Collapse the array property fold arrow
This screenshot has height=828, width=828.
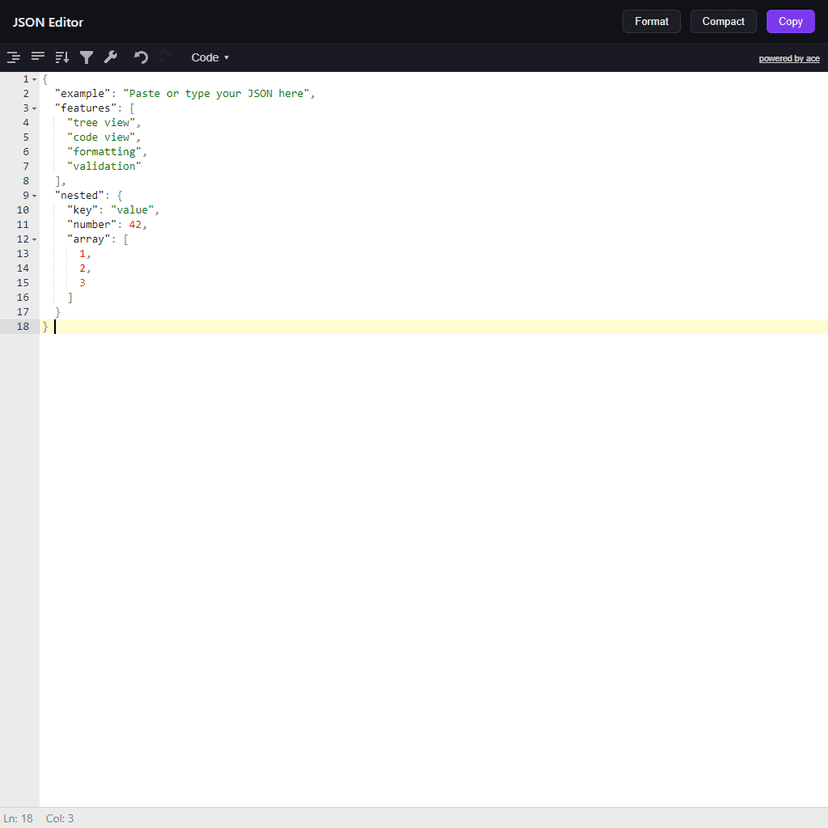(33, 238)
